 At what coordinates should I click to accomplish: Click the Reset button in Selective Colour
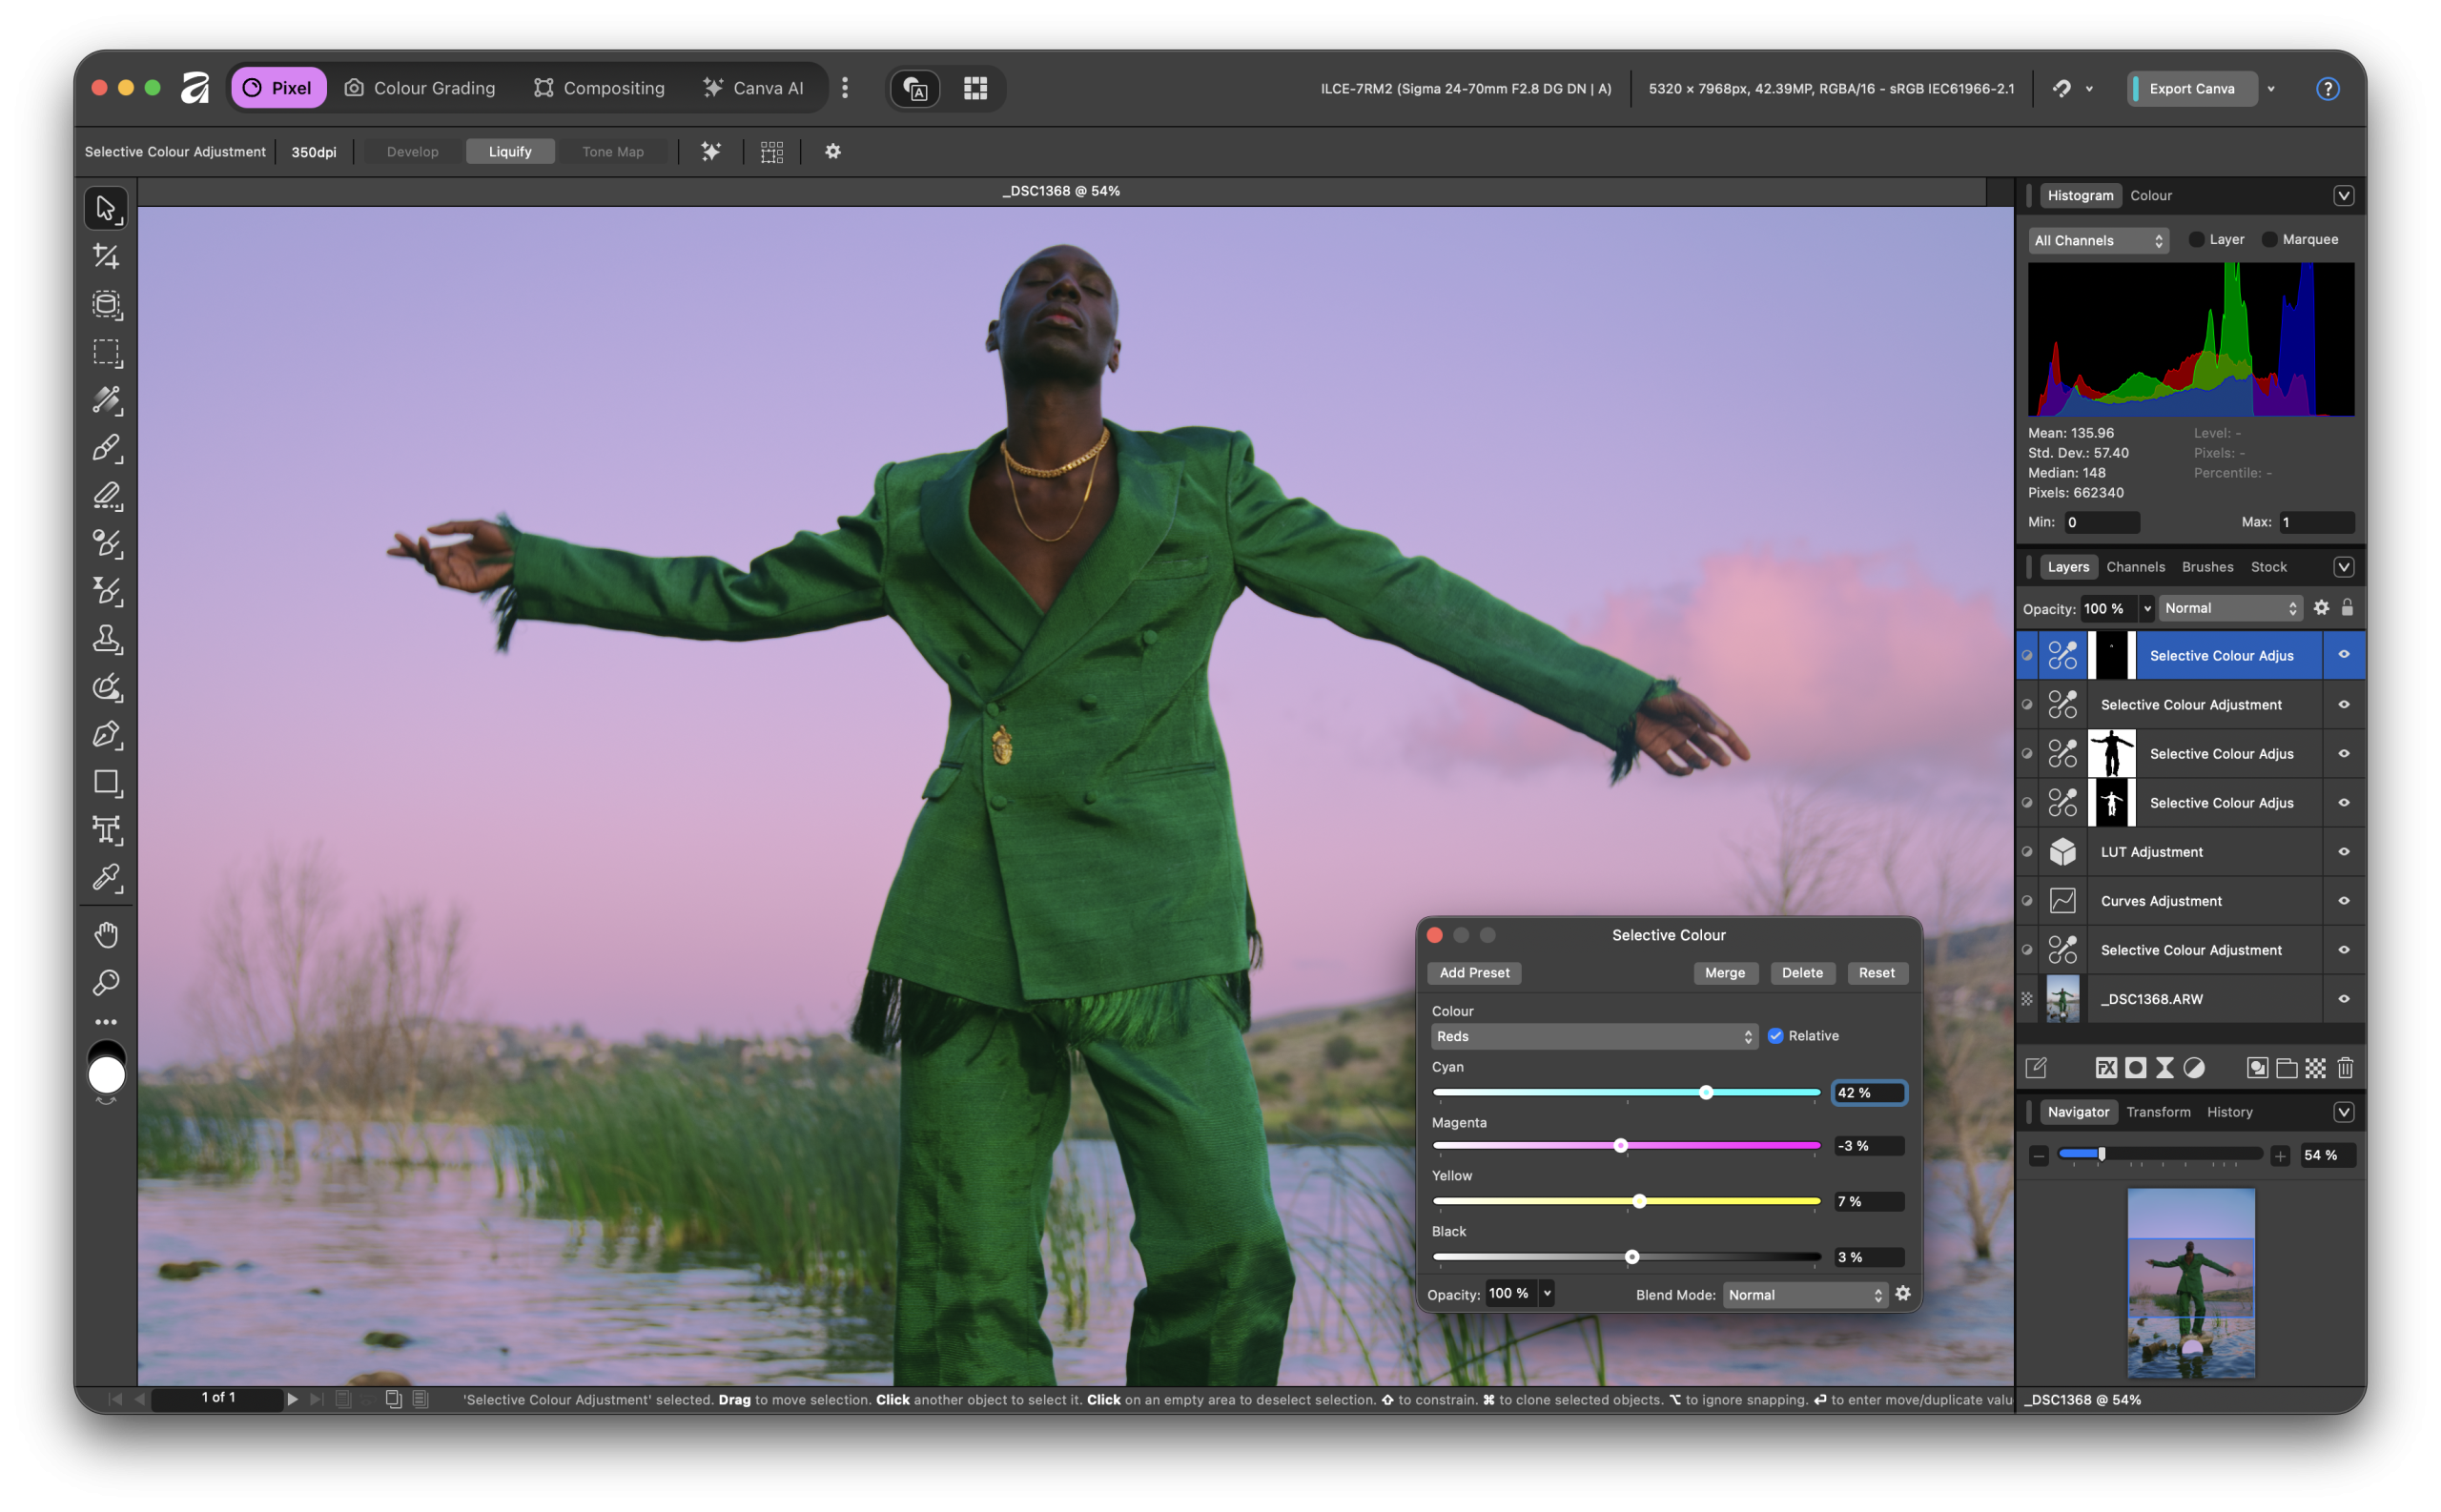(x=1876, y=973)
